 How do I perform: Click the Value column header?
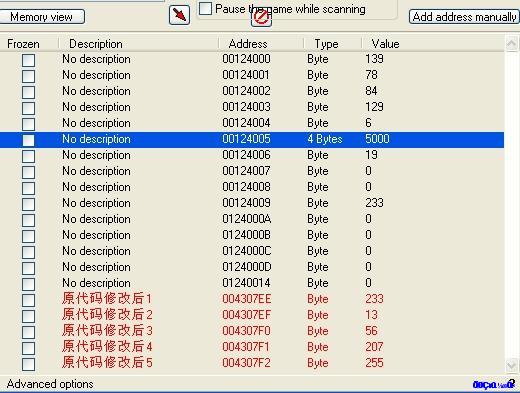(x=385, y=44)
